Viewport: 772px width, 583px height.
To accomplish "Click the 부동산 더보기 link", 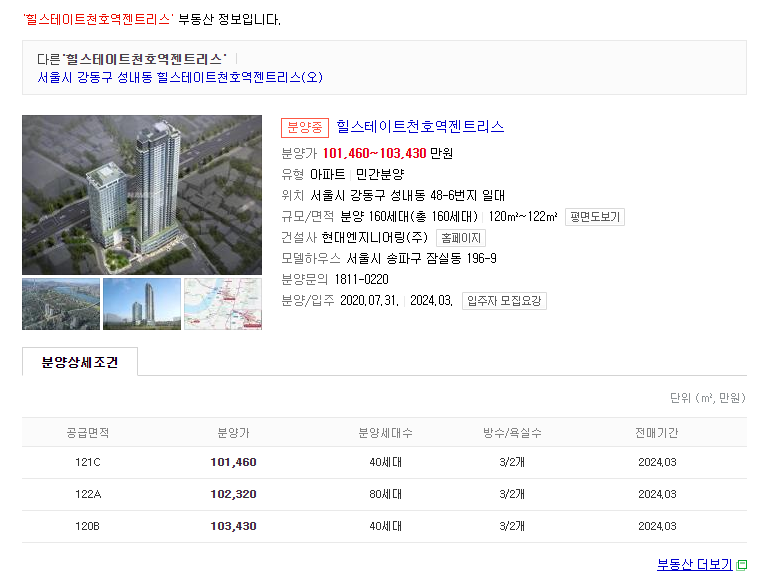I will point(695,564).
